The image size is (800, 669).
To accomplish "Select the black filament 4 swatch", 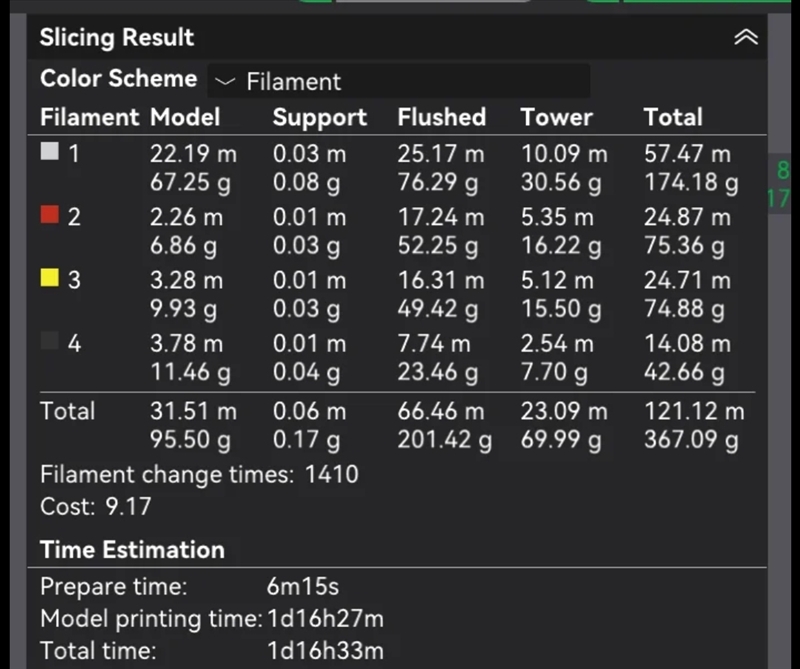I will tap(49, 342).
